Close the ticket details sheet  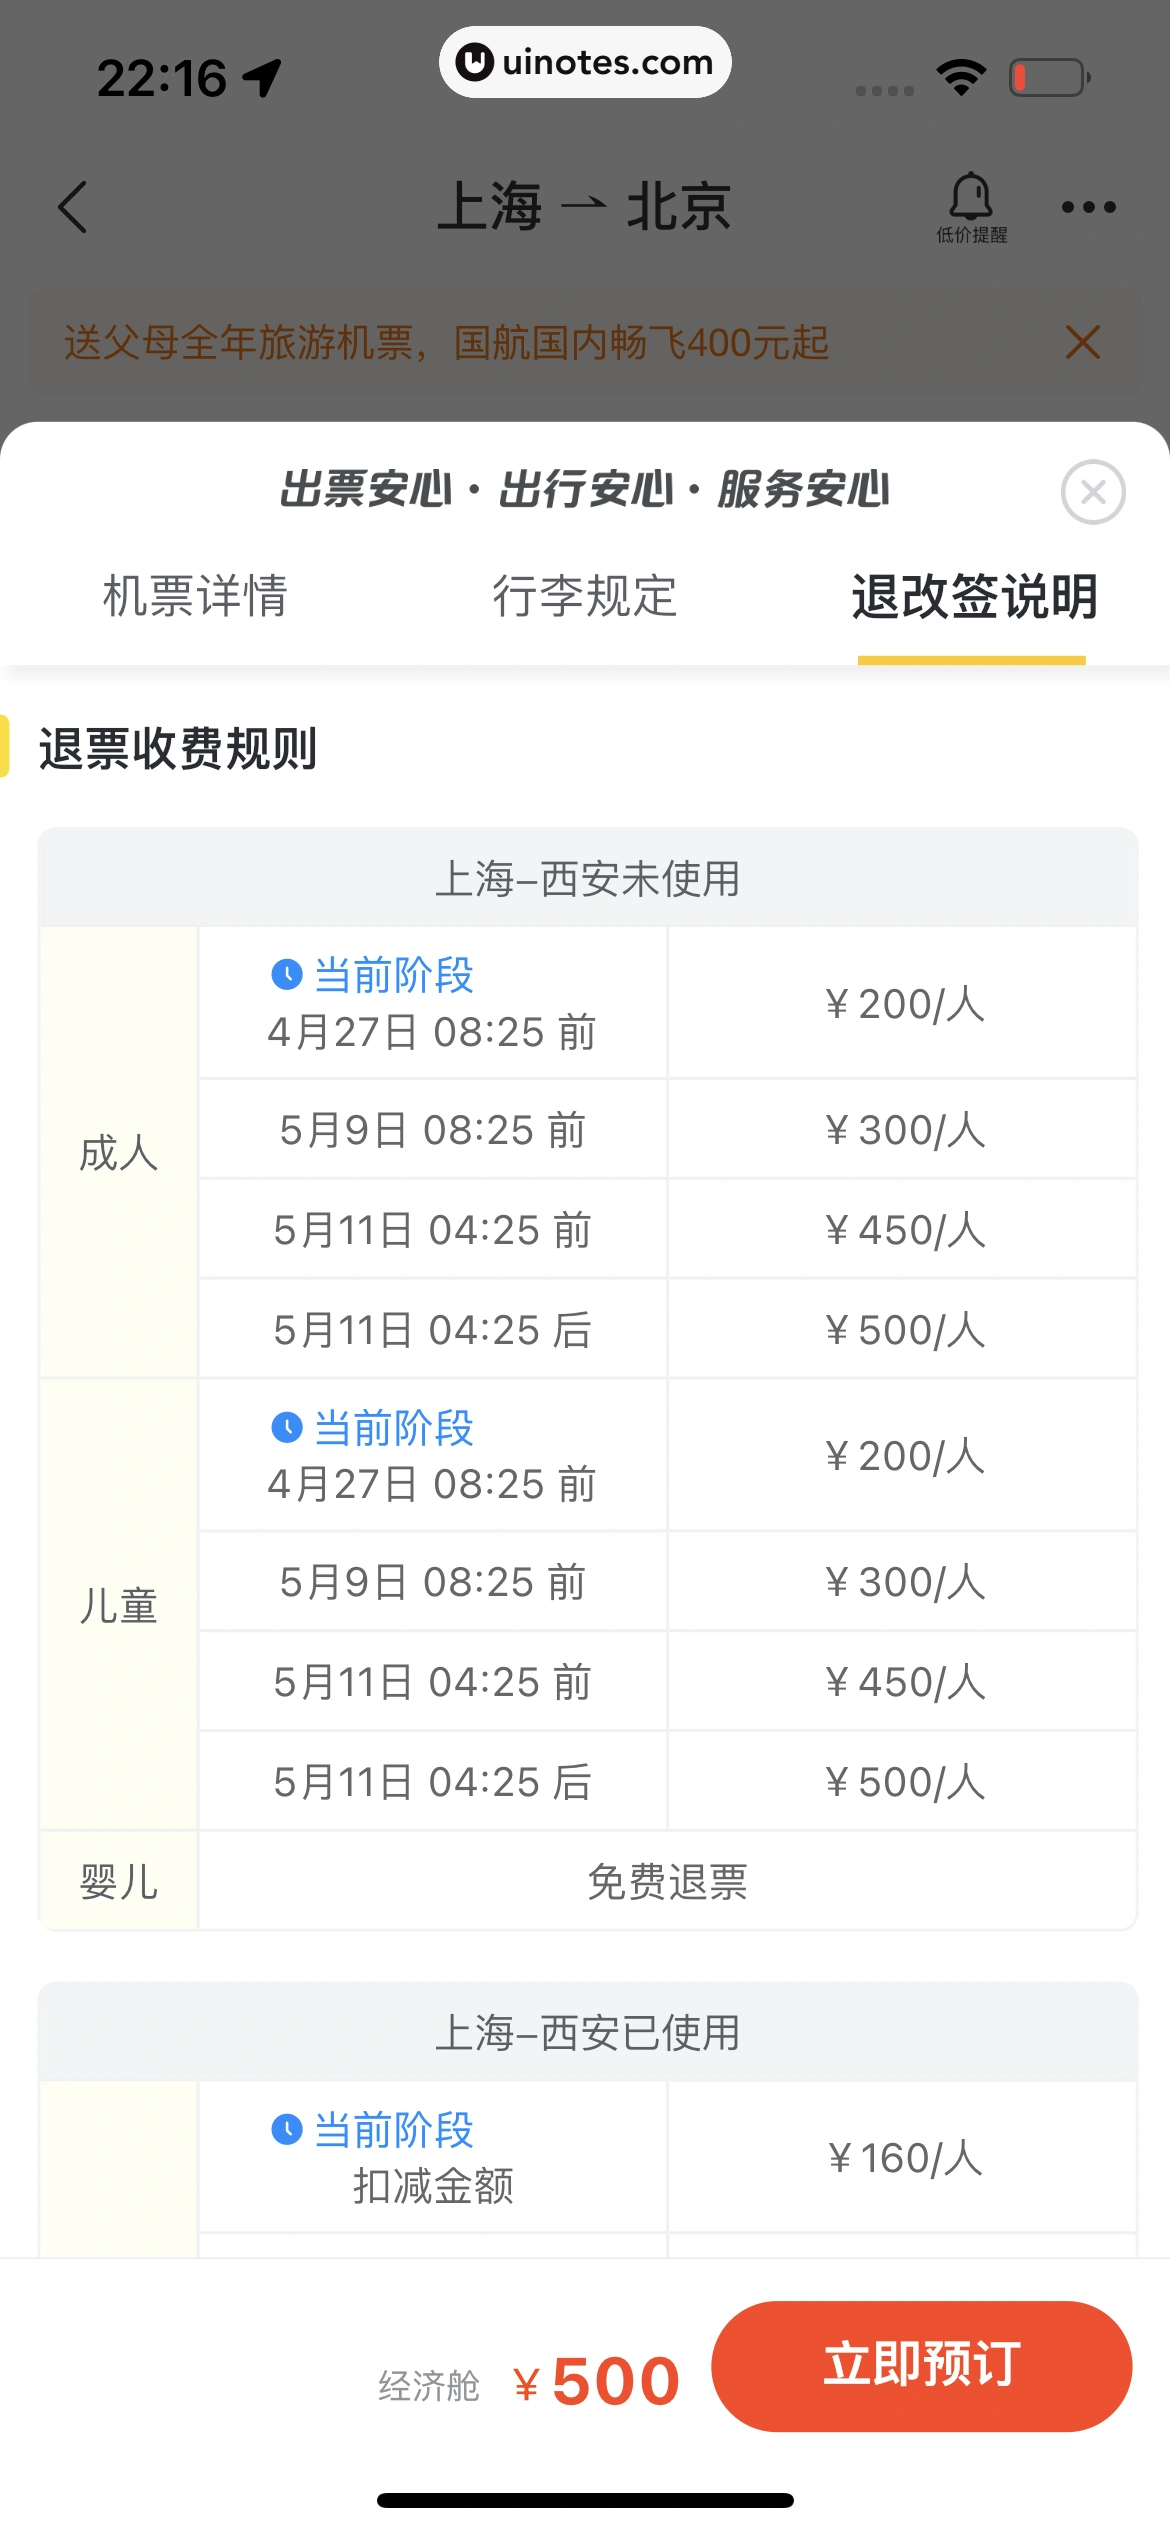1092,492
